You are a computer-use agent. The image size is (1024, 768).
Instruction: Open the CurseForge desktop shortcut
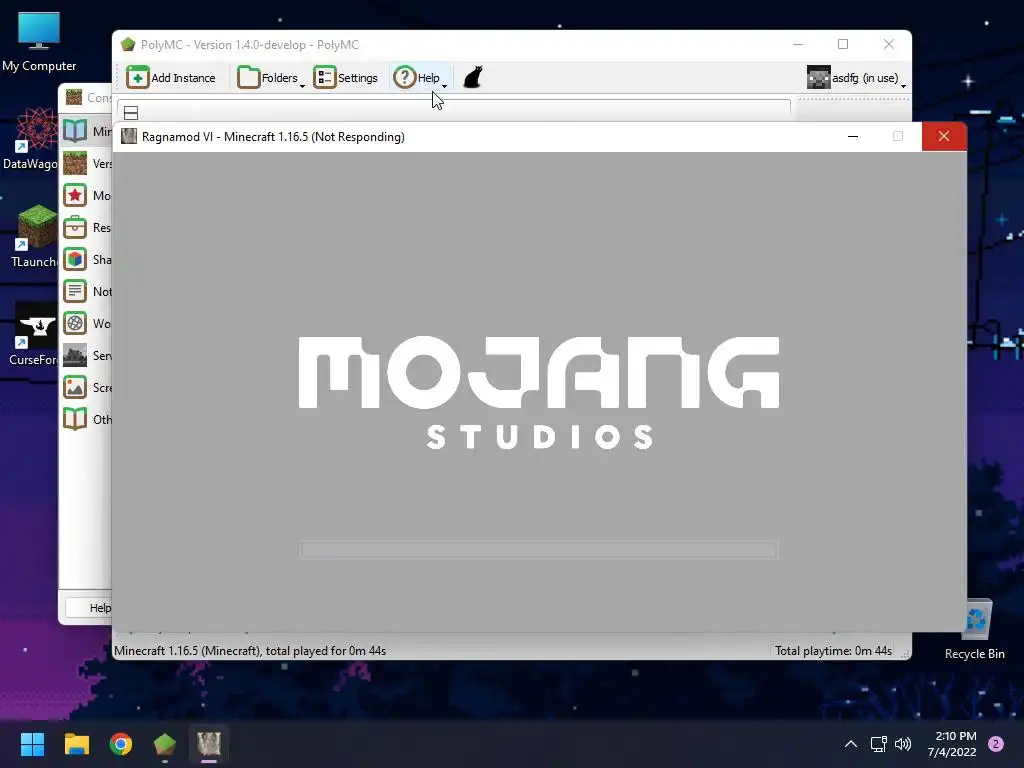(x=33, y=334)
